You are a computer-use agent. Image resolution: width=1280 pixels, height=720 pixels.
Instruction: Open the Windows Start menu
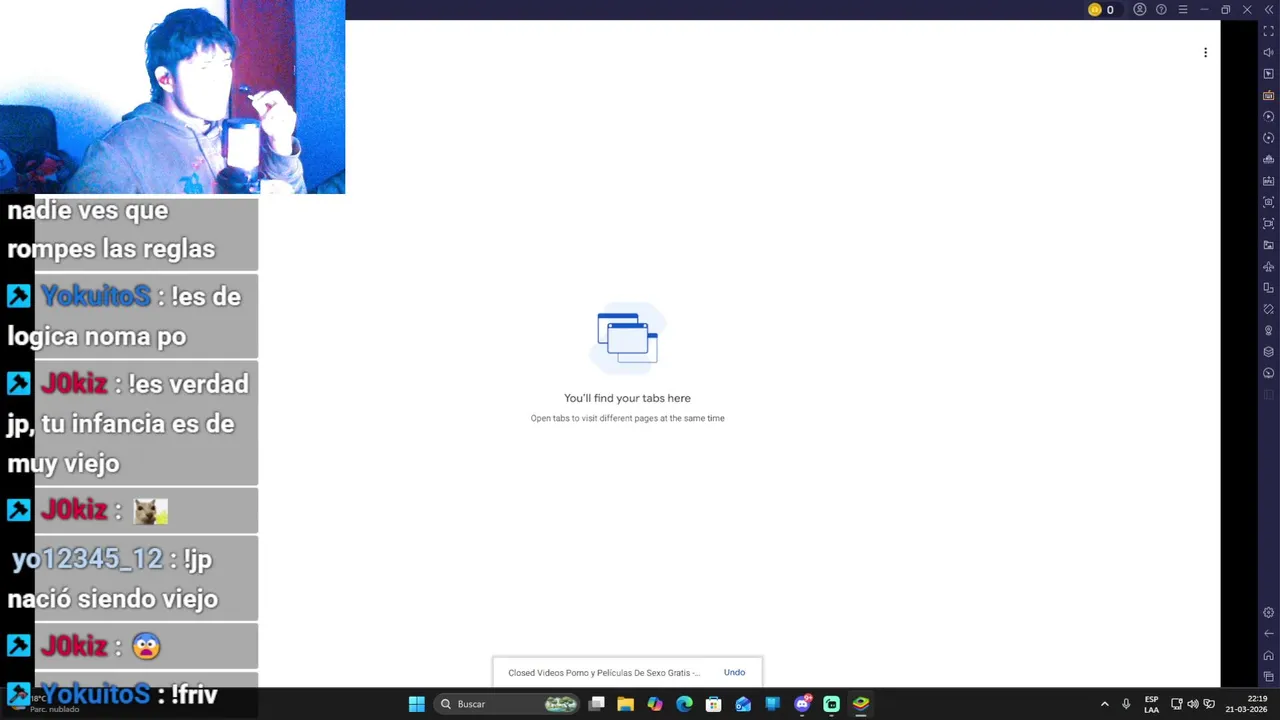click(417, 704)
